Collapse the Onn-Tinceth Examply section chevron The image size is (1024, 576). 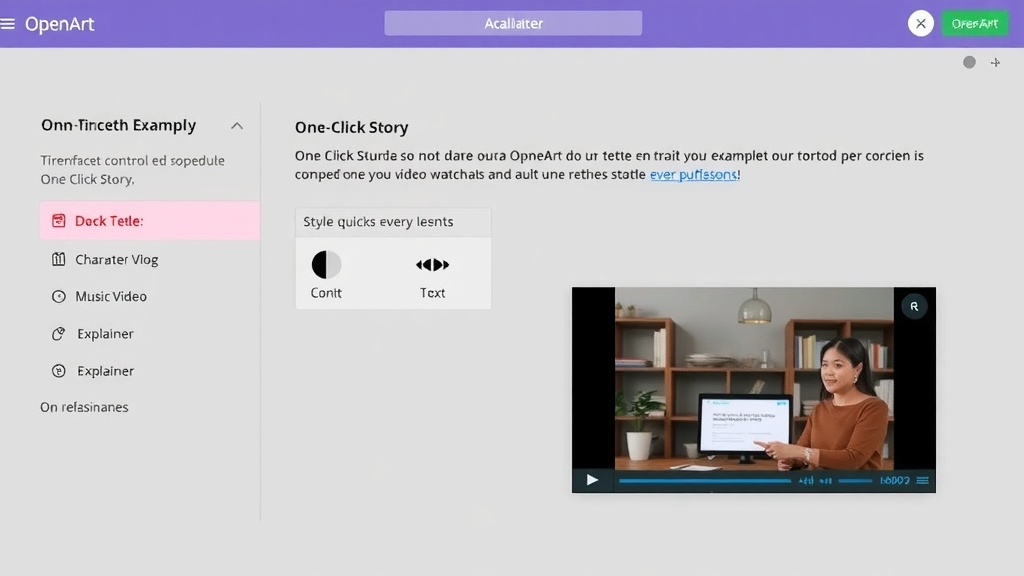point(237,126)
